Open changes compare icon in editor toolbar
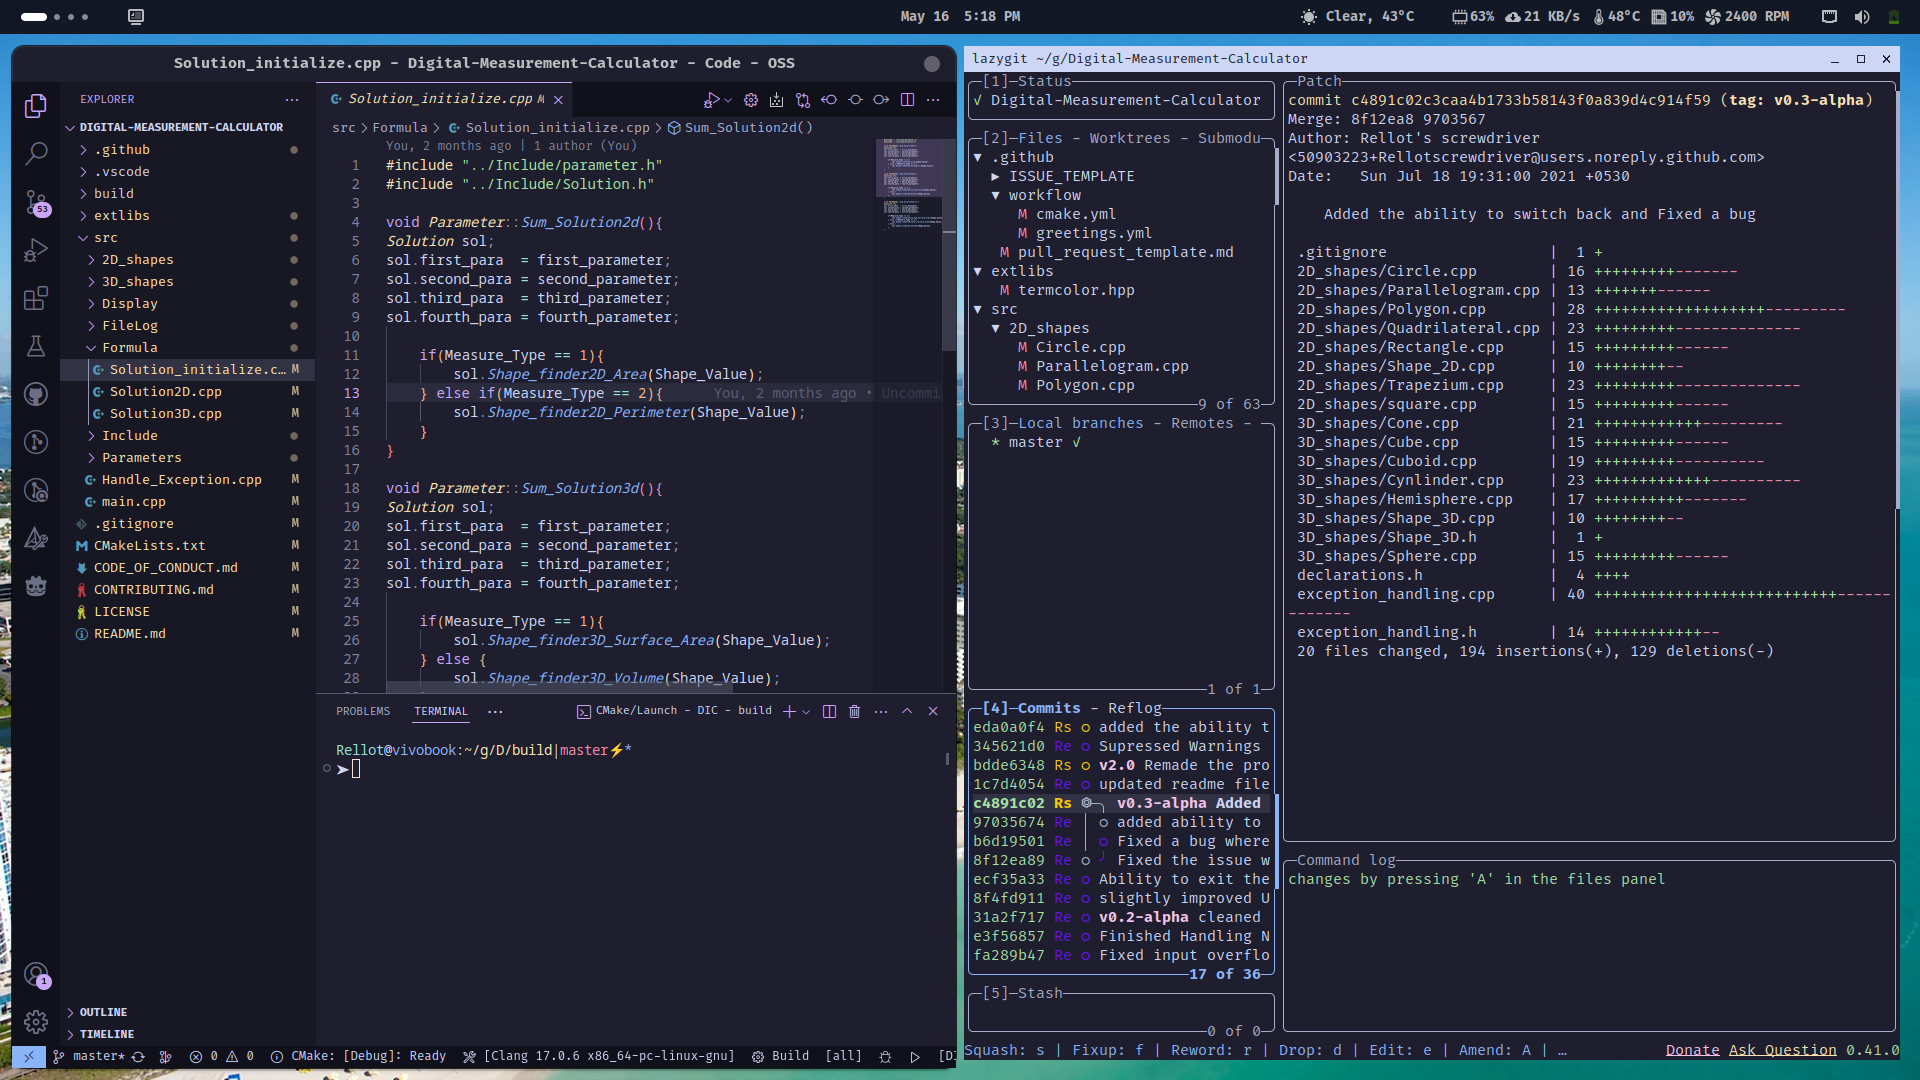This screenshot has height=1080, width=1920. coord(803,99)
